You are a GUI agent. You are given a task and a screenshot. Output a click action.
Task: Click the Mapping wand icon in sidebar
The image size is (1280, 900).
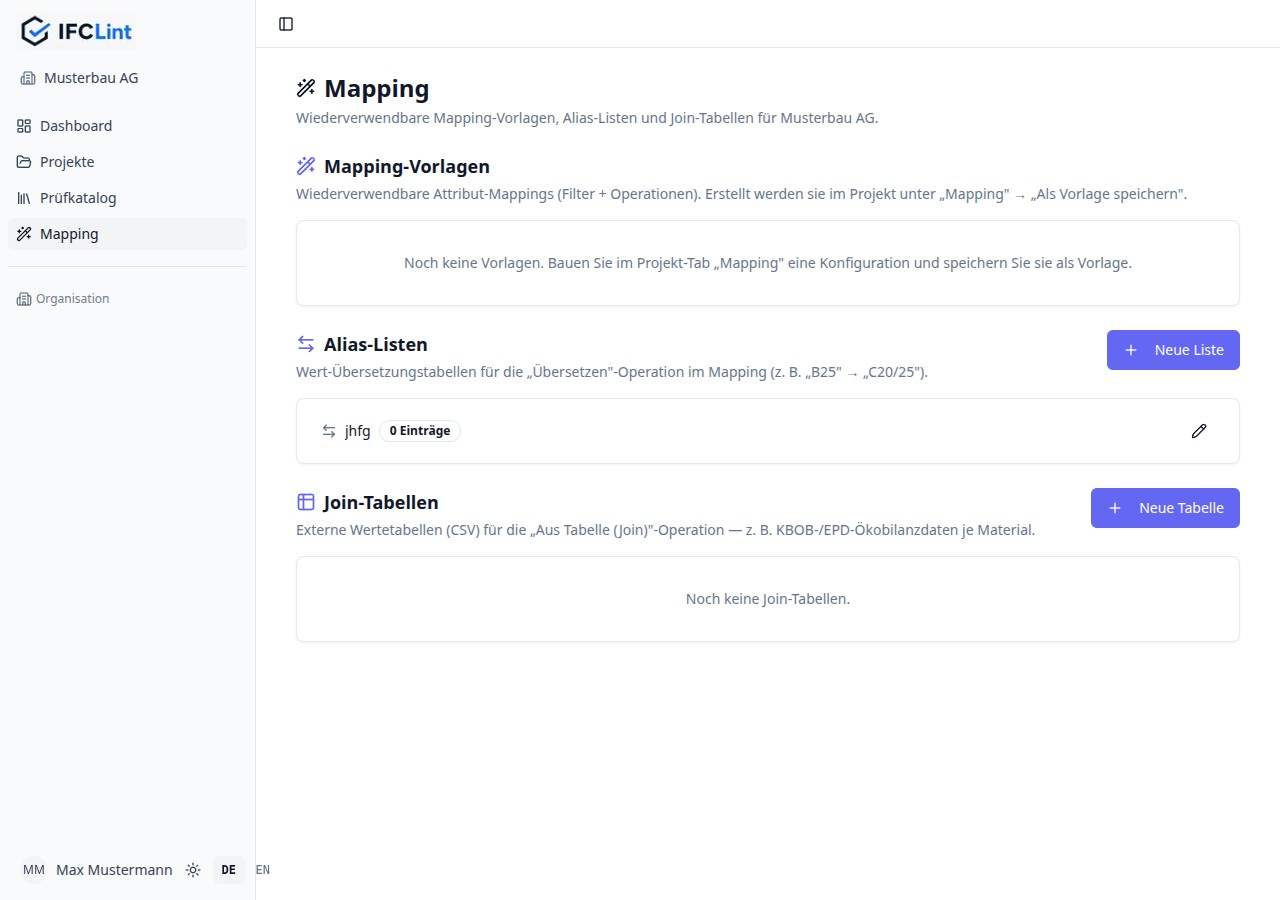24,234
